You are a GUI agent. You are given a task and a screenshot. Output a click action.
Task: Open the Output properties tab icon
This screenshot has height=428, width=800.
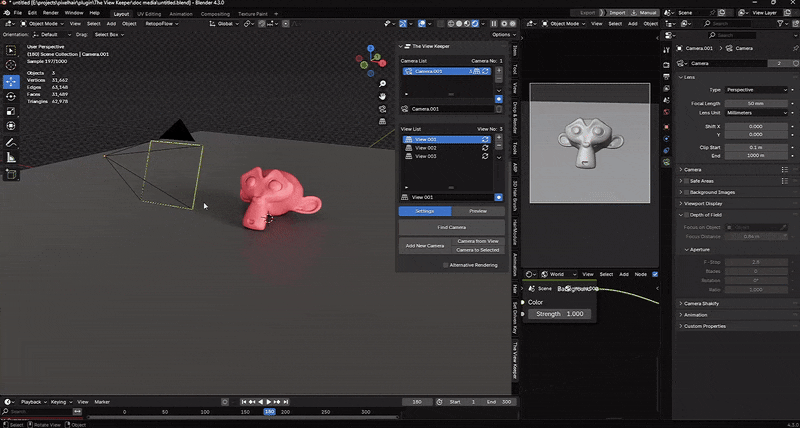[666, 77]
